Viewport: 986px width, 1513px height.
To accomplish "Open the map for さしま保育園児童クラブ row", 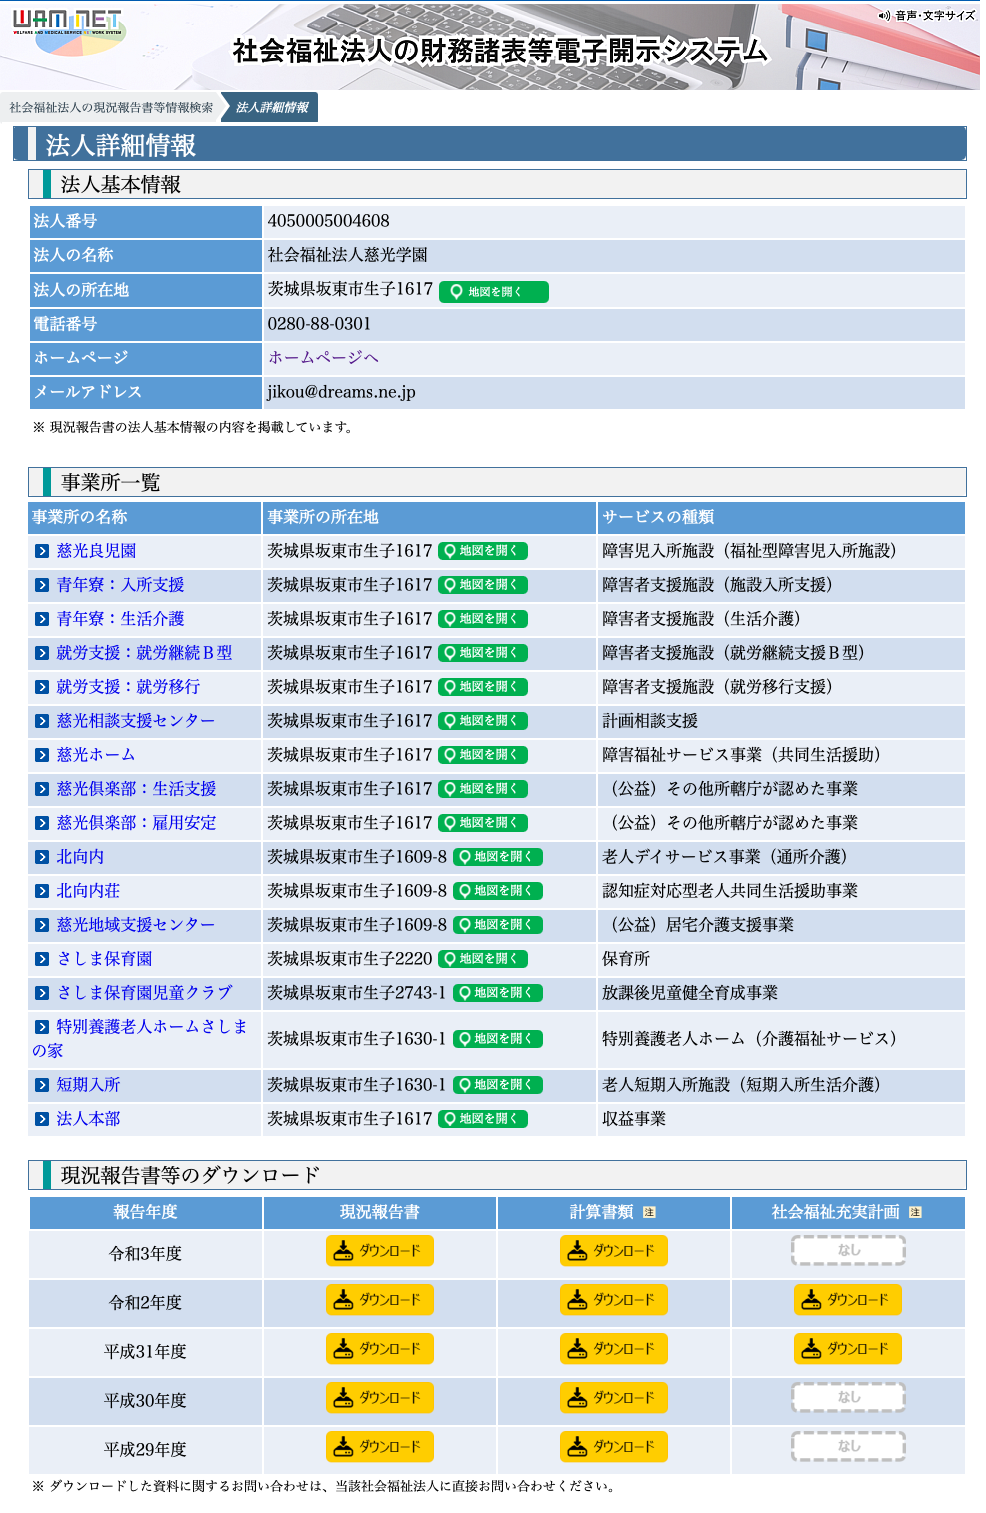I will coord(498,993).
